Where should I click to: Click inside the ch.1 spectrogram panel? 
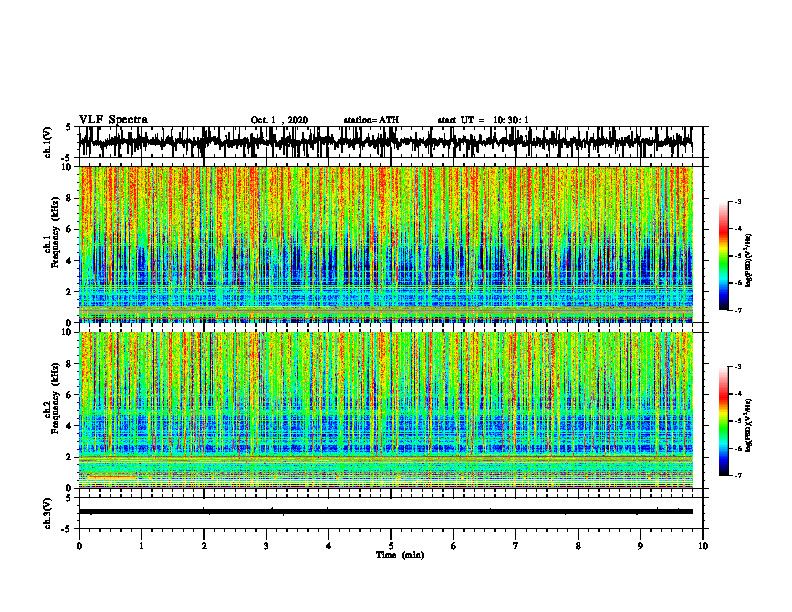pyautogui.click(x=385, y=244)
